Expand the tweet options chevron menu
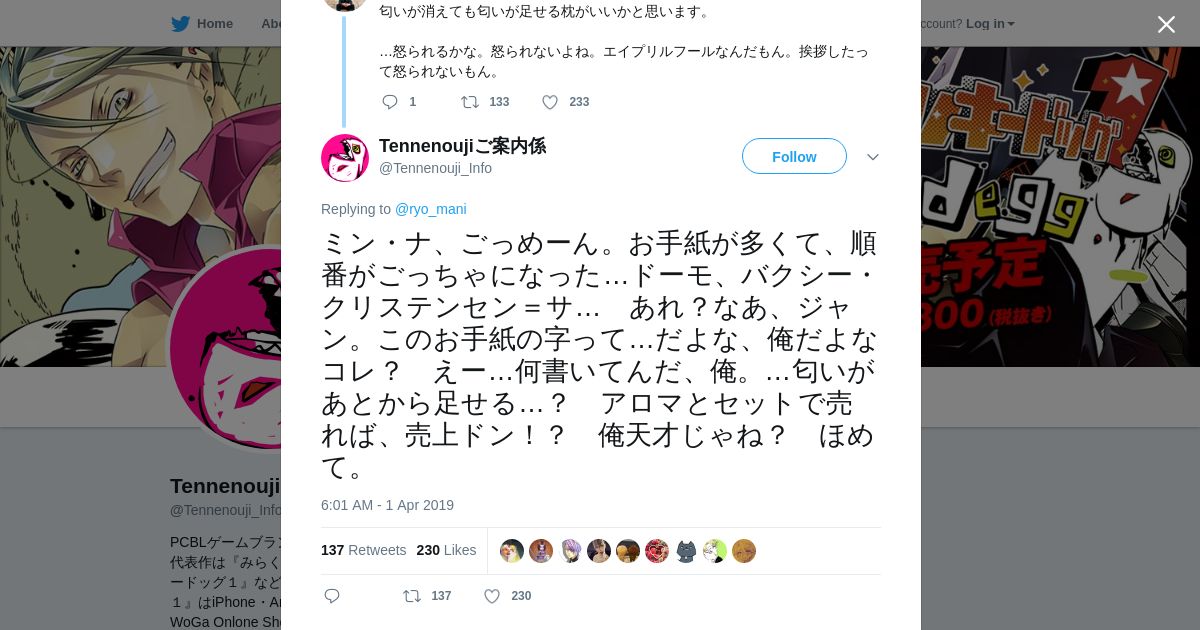This screenshot has height=630, width=1200. tap(872, 157)
